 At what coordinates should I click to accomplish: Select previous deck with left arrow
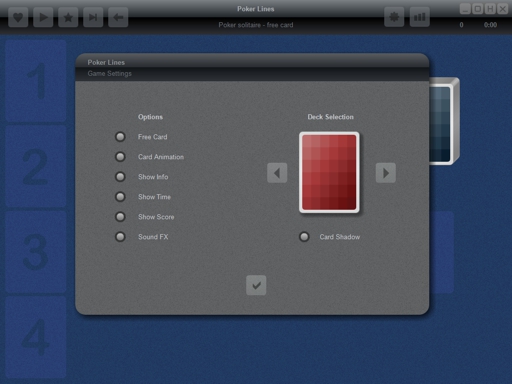[x=277, y=173]
